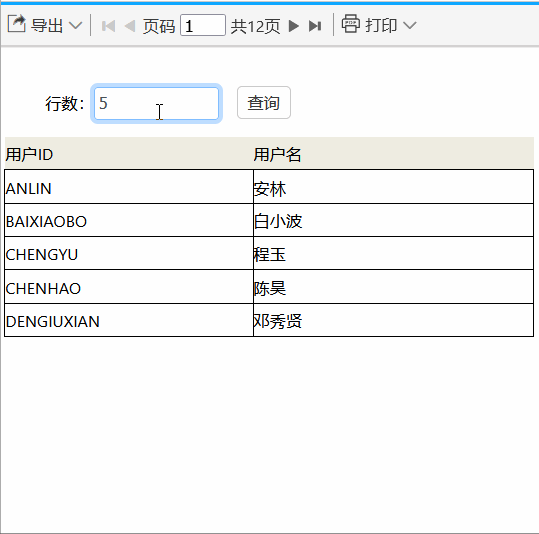Click the 行数 label
This screenshot has width=539, height=534.
click(65, 103)
